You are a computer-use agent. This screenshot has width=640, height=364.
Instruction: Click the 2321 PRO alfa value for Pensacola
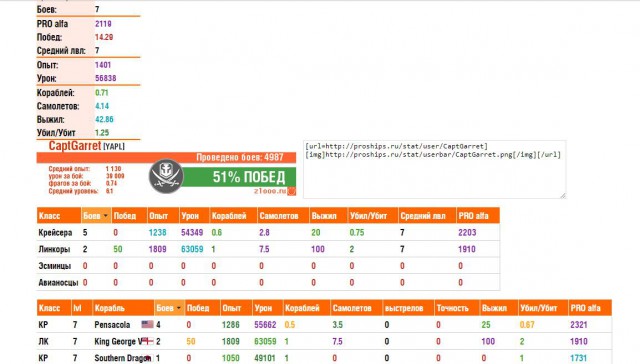(579, 325)
